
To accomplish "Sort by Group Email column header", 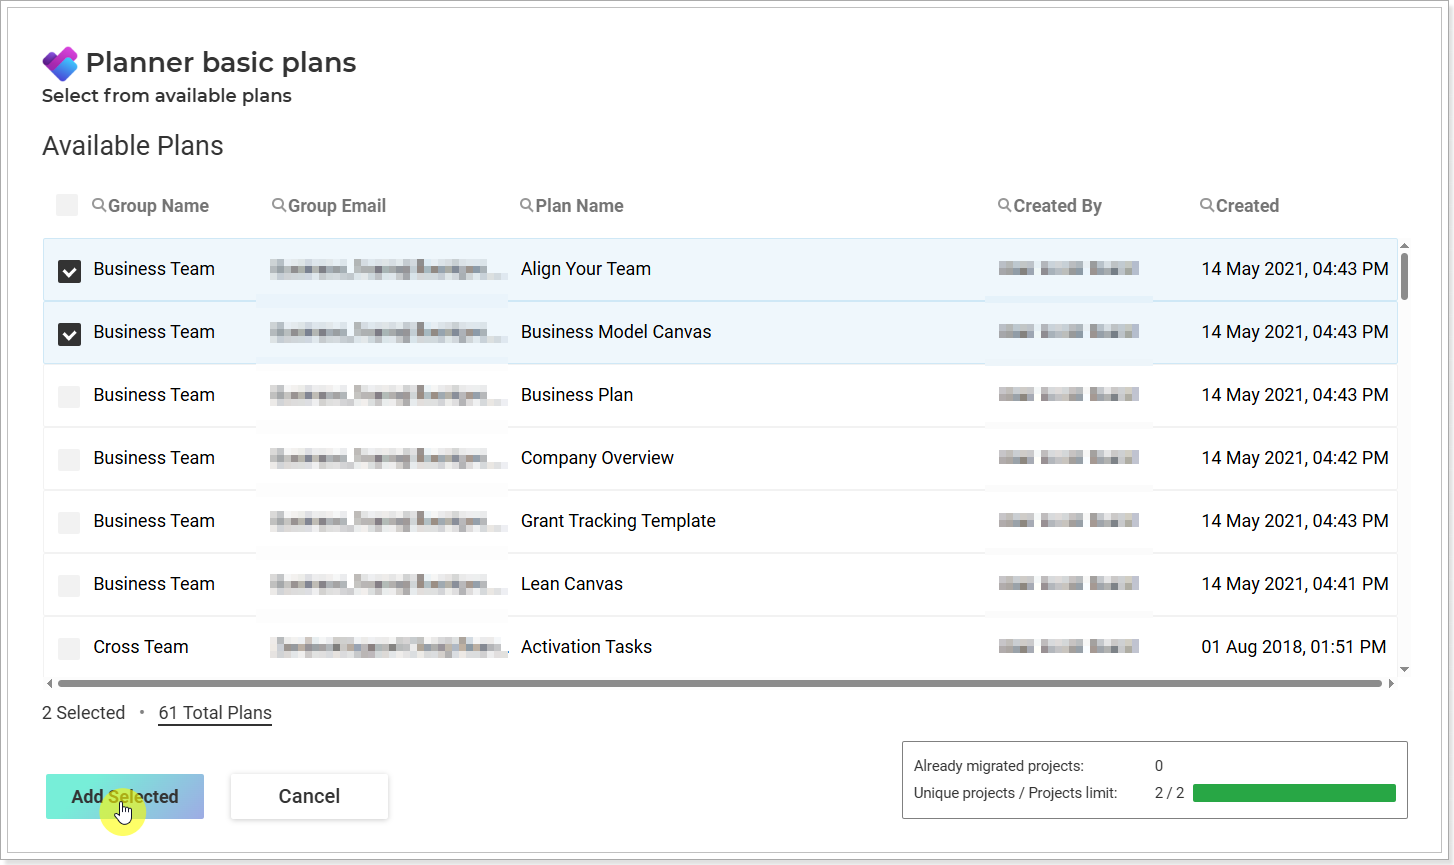I will (x=337, y=205).
